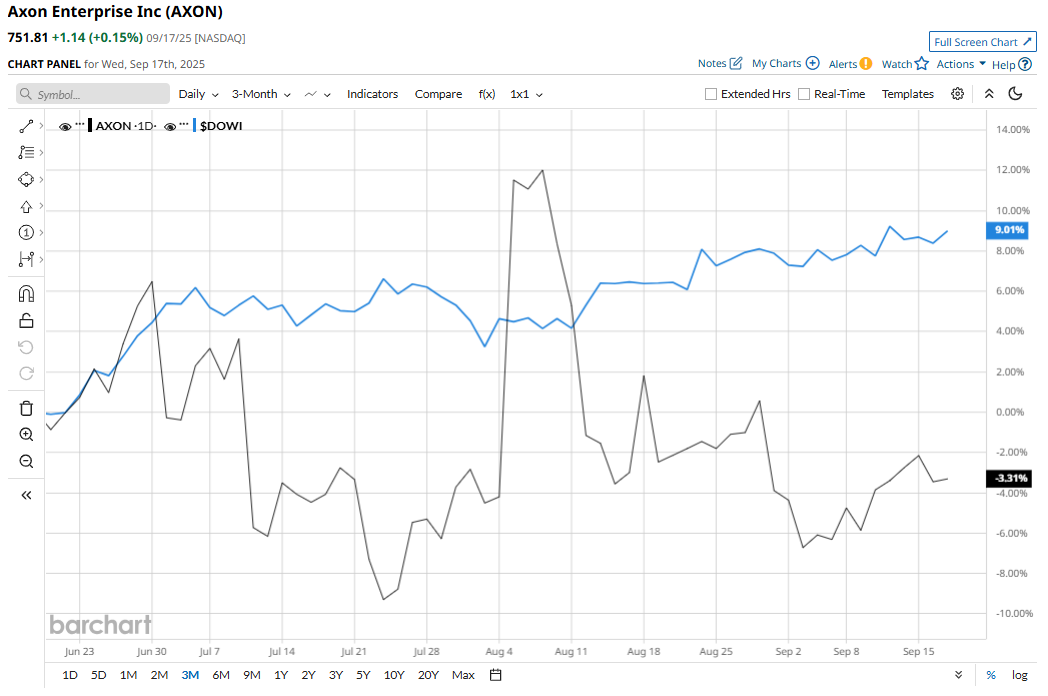
Task: Open My Charts
Action: (785, 64)
